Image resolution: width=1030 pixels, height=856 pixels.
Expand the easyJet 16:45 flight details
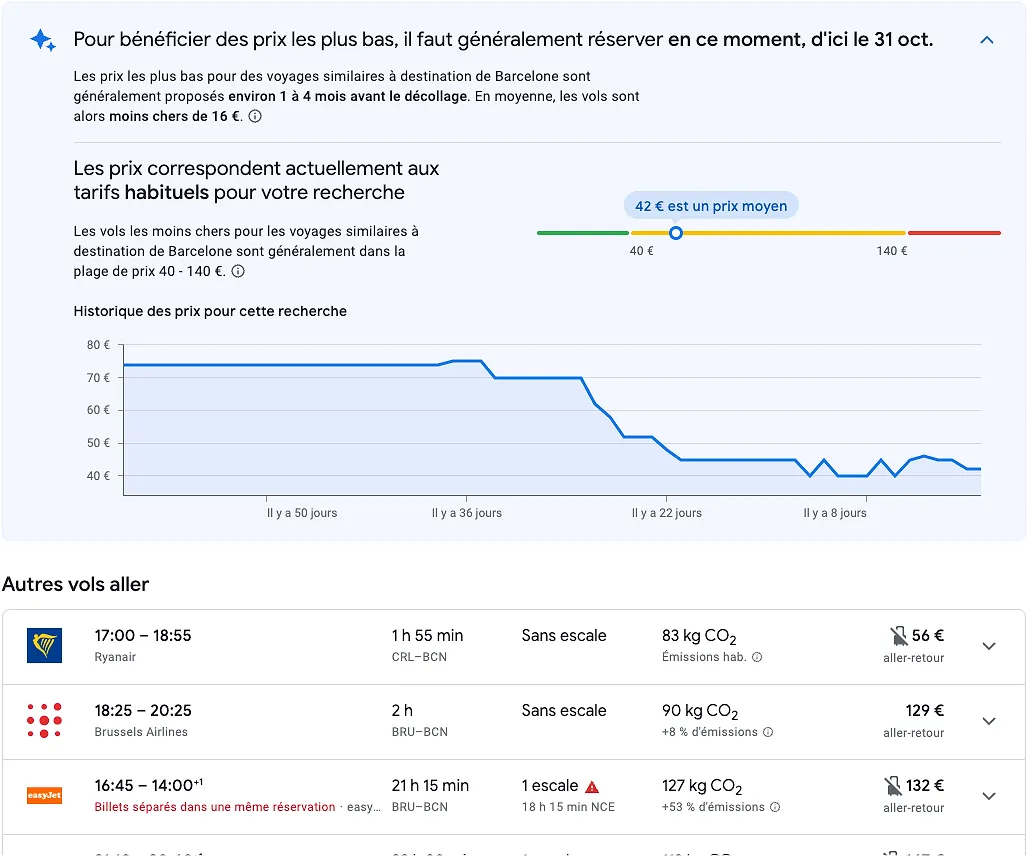coord(989,796)
